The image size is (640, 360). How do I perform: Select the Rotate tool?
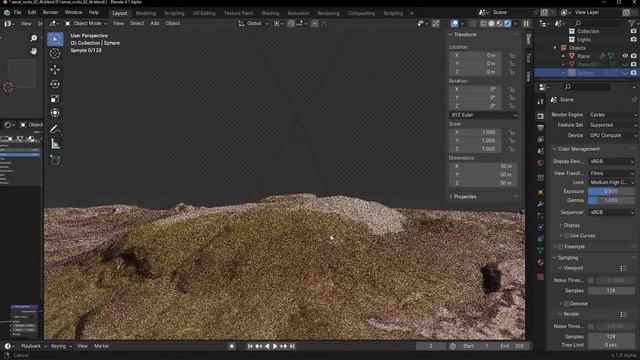coord(55,84)
